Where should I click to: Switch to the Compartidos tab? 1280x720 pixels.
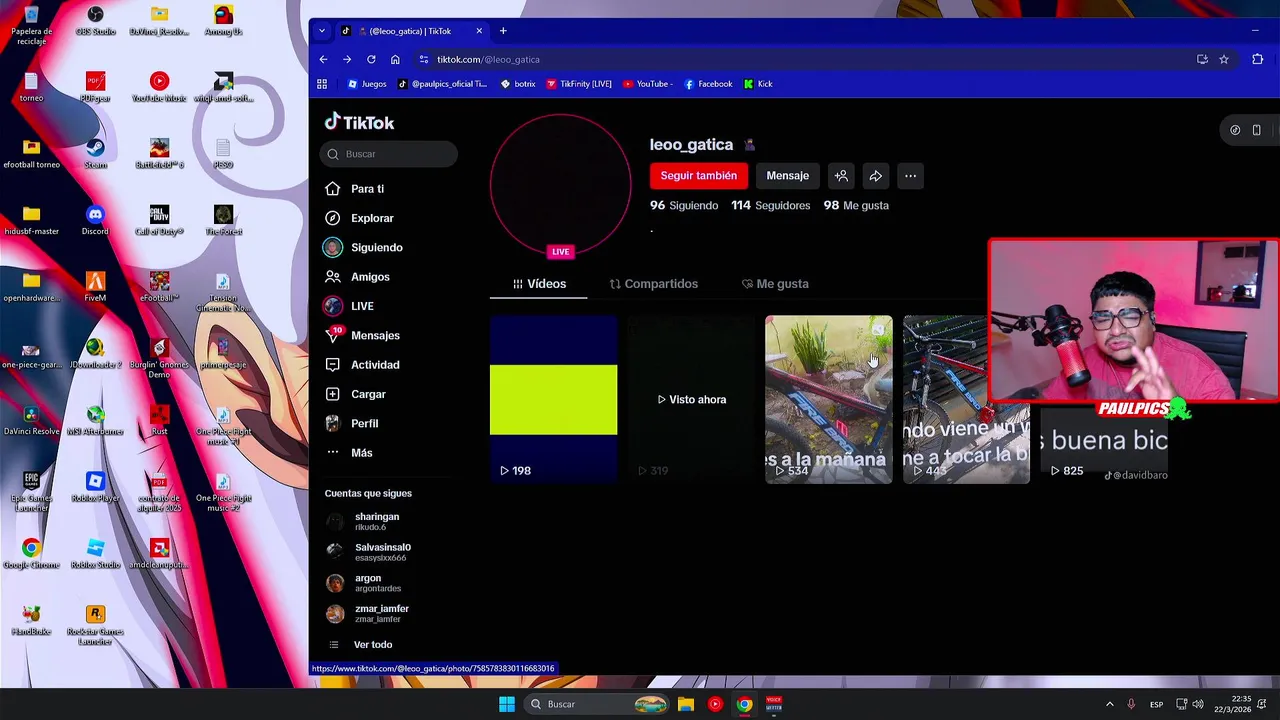(654, 284)
